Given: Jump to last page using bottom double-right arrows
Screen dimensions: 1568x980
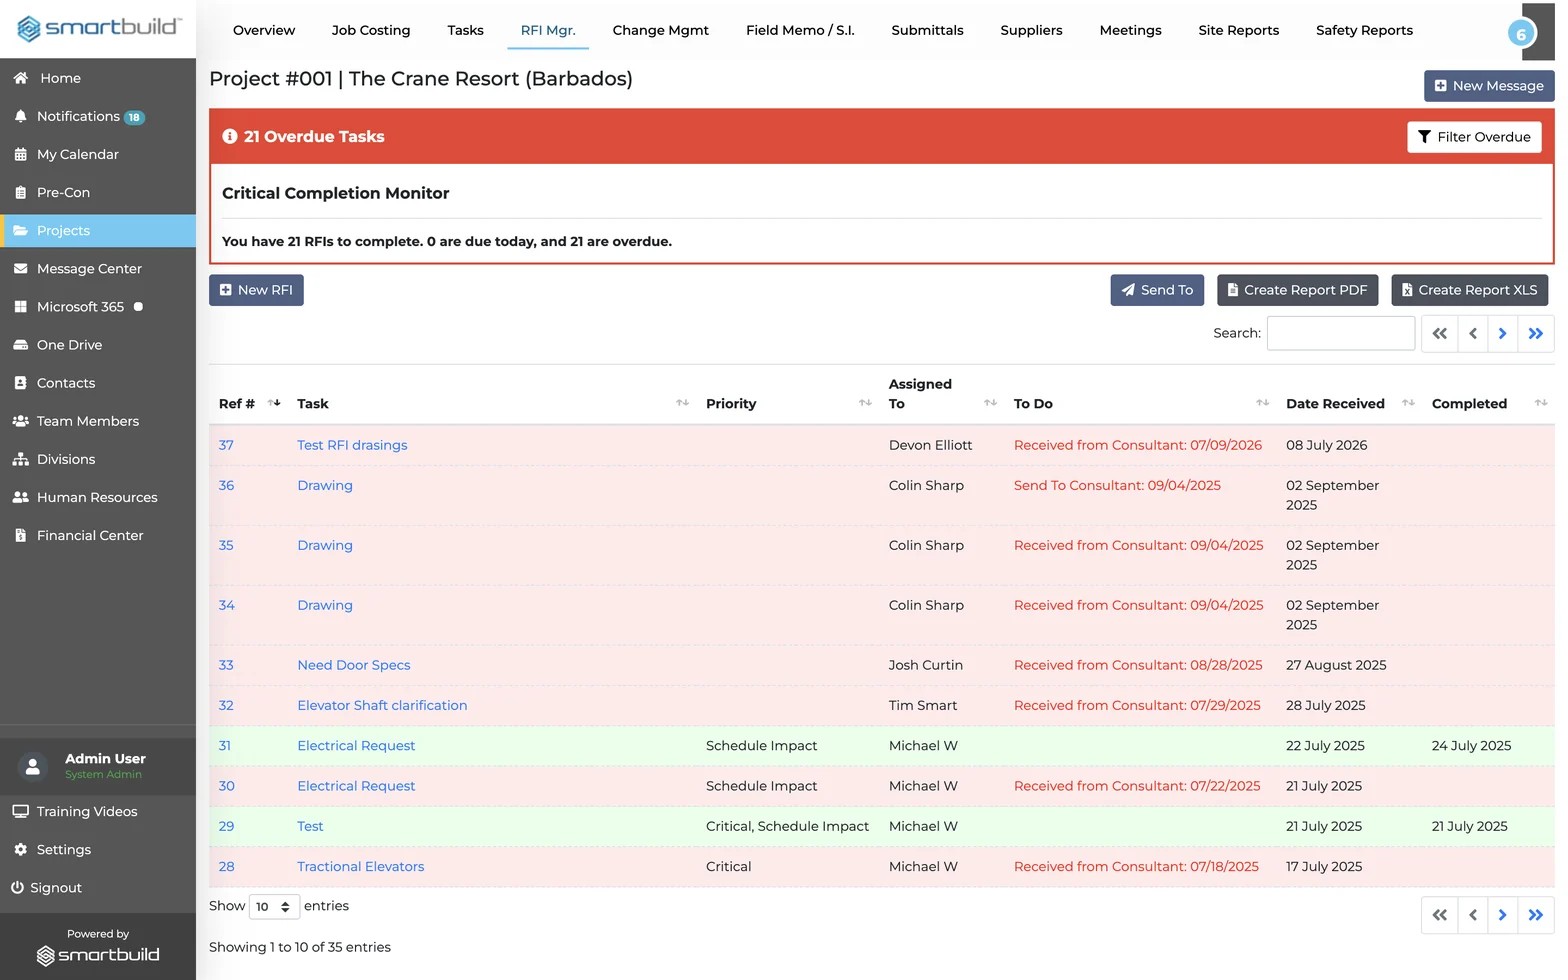Looking at the screenshot, I should pyautogui.click(x=1536, y=915).
